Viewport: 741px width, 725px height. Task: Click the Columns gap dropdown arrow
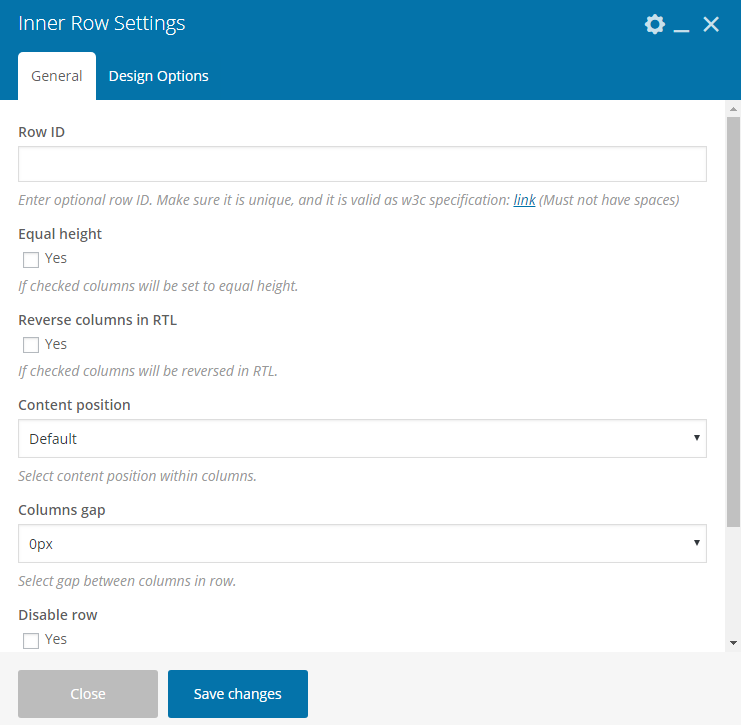tap(697, 543)
